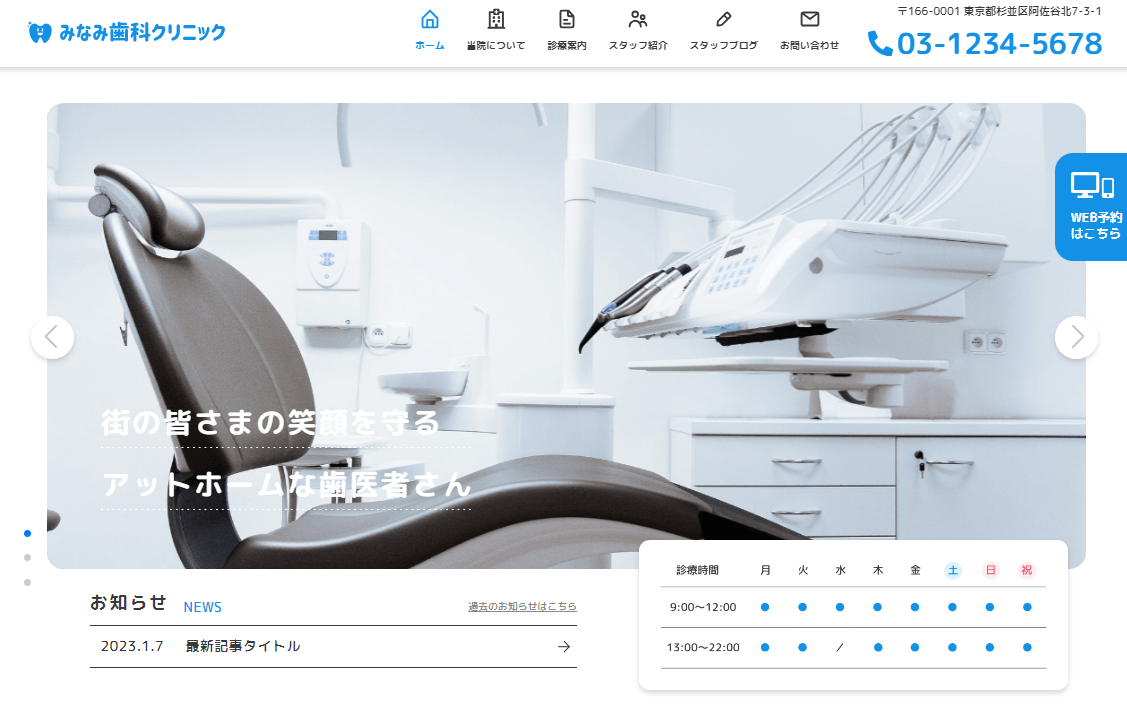Open the スタッフブログ menu item
This screenshot has width=1127, height=709.
click(723, 30)
